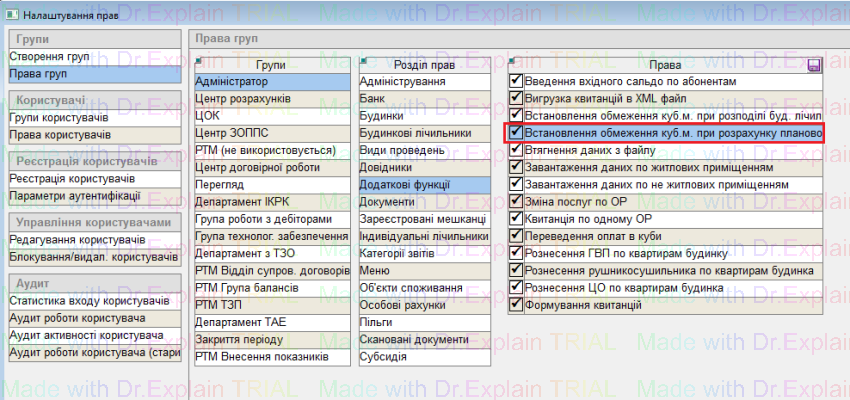Click the small marker icon in Групи column header
The height and width of the screenshot is (400, 850).
point(199,61)
